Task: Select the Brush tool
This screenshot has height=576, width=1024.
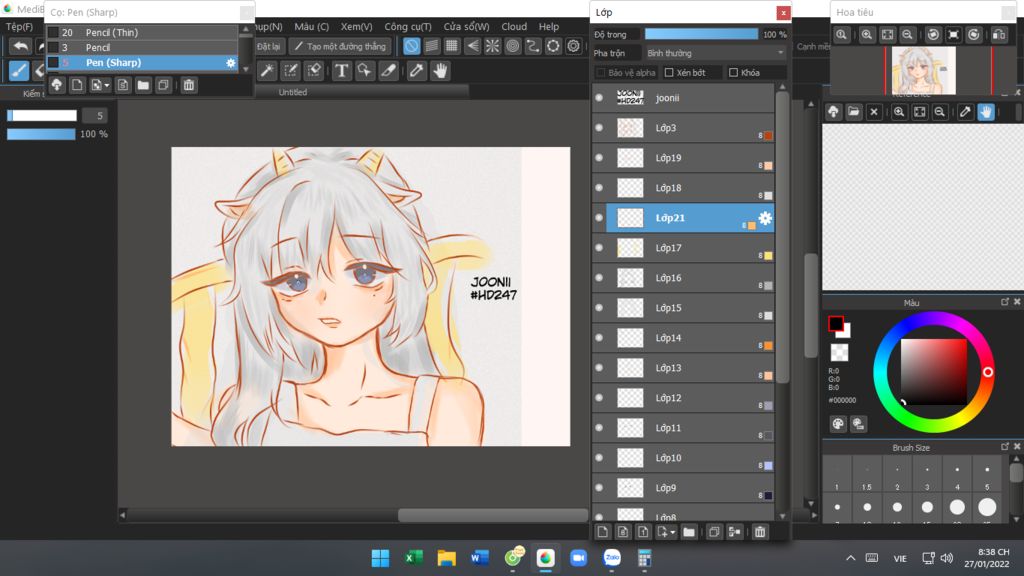Action: click(19, 71)
